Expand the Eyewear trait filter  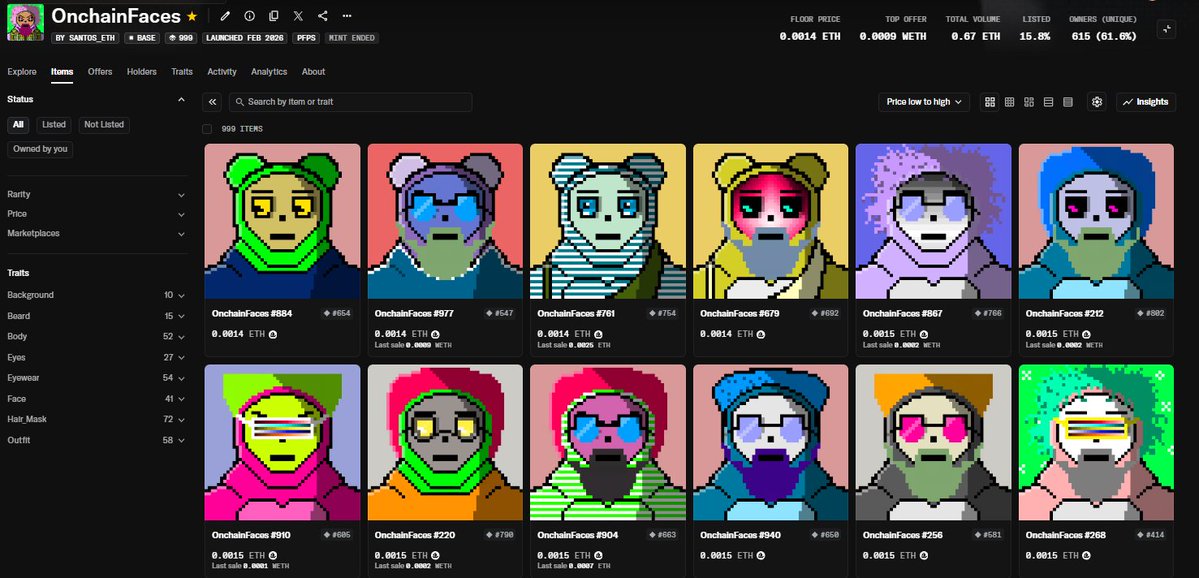pyautogui.click(x=97, y=378)
